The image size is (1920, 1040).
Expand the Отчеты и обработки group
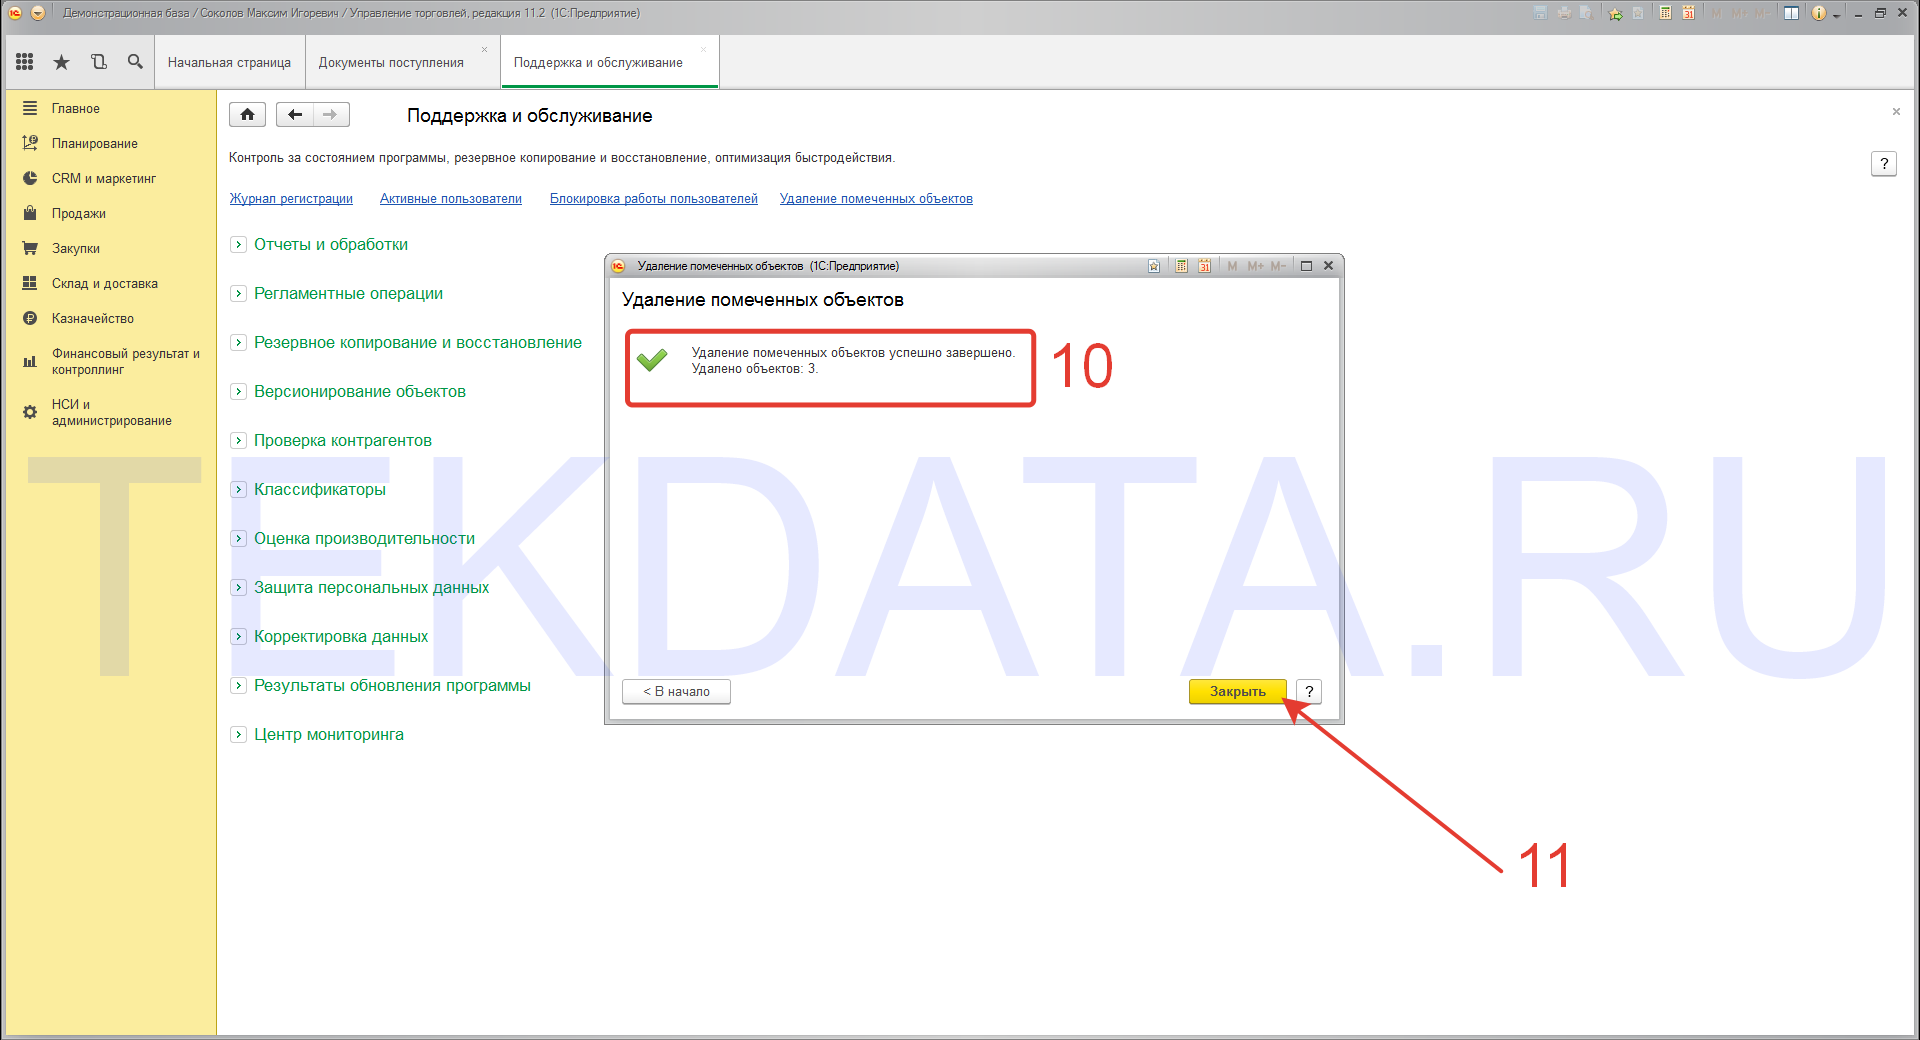click(238, 244)
